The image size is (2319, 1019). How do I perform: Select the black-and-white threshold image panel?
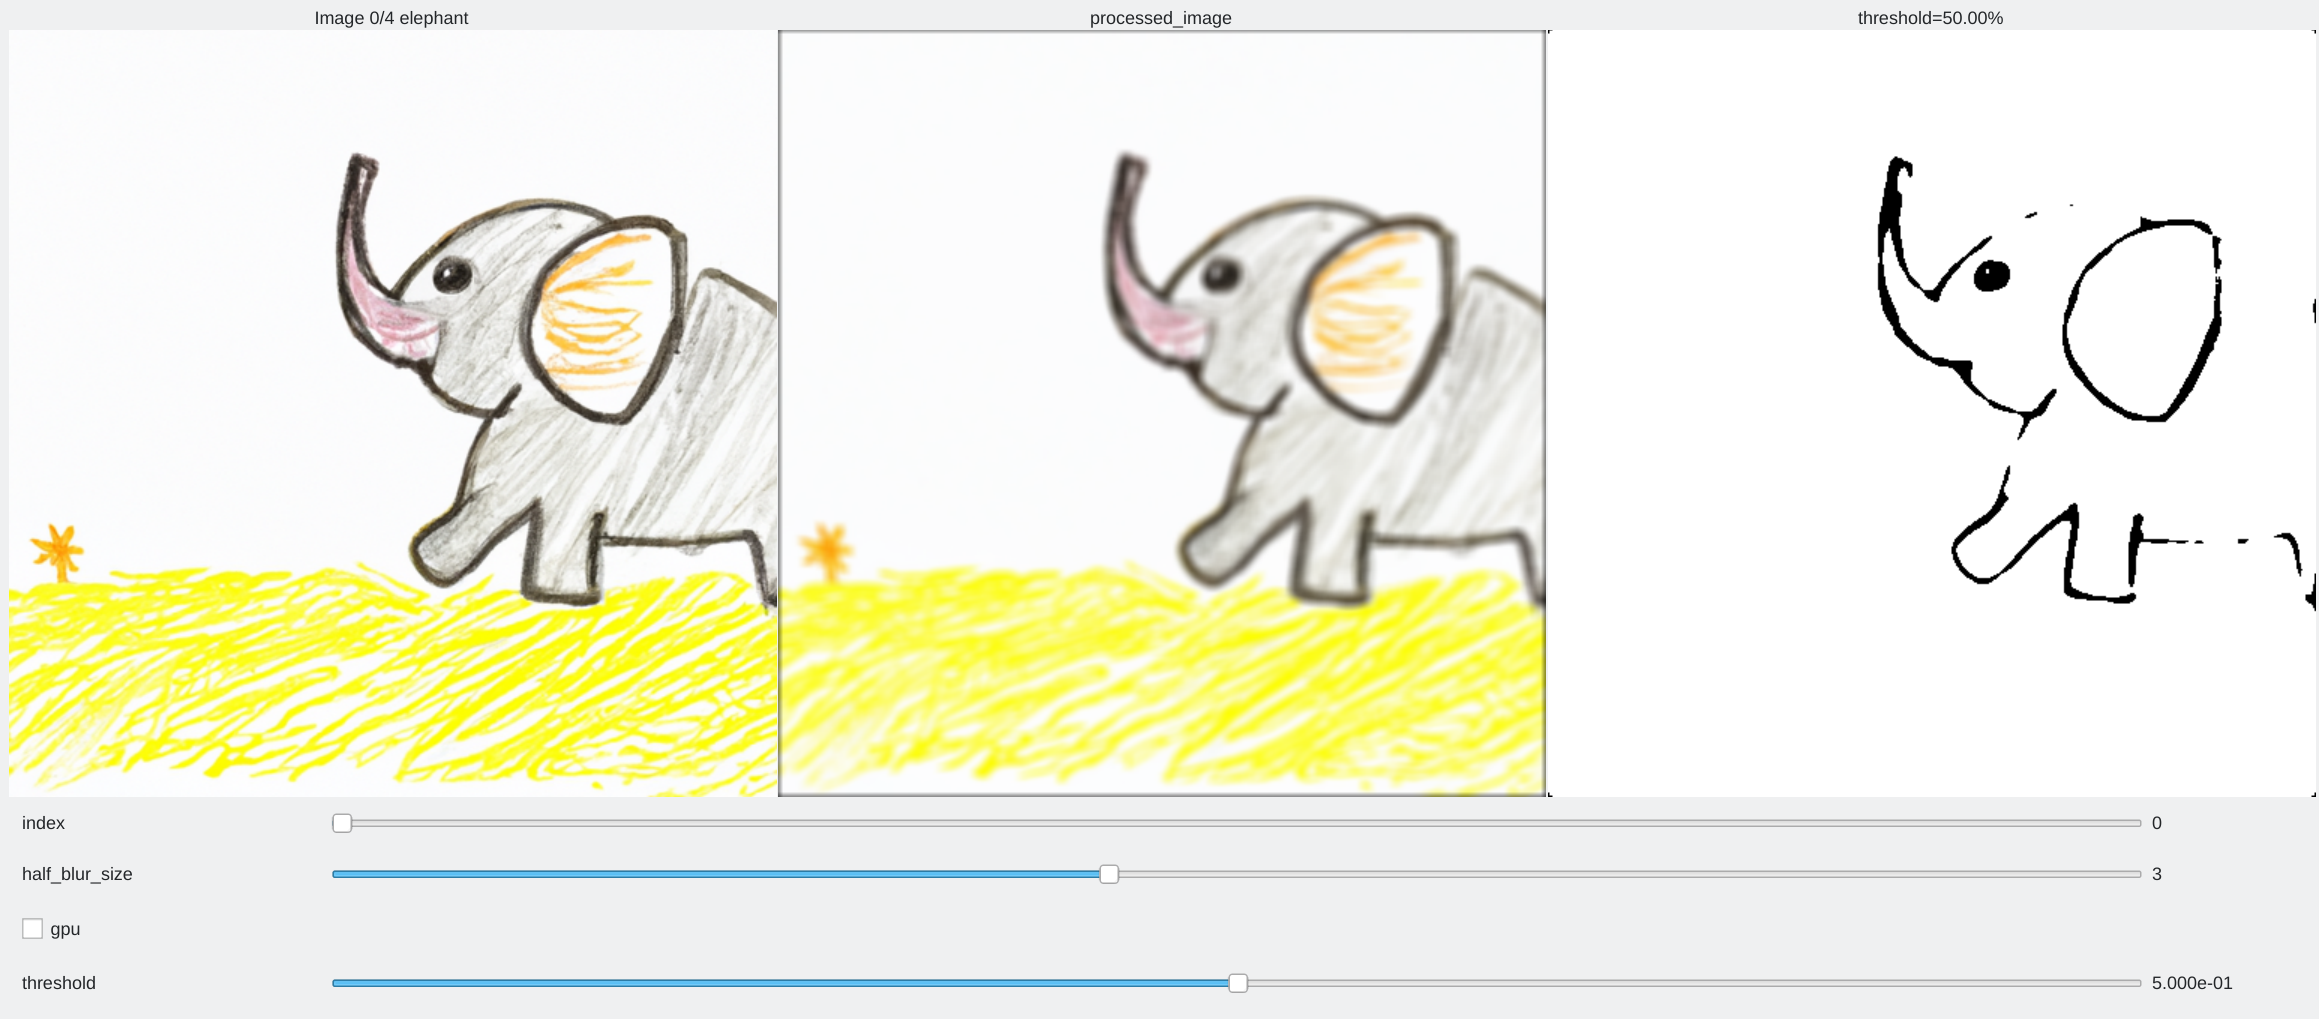pos(1932,413)
